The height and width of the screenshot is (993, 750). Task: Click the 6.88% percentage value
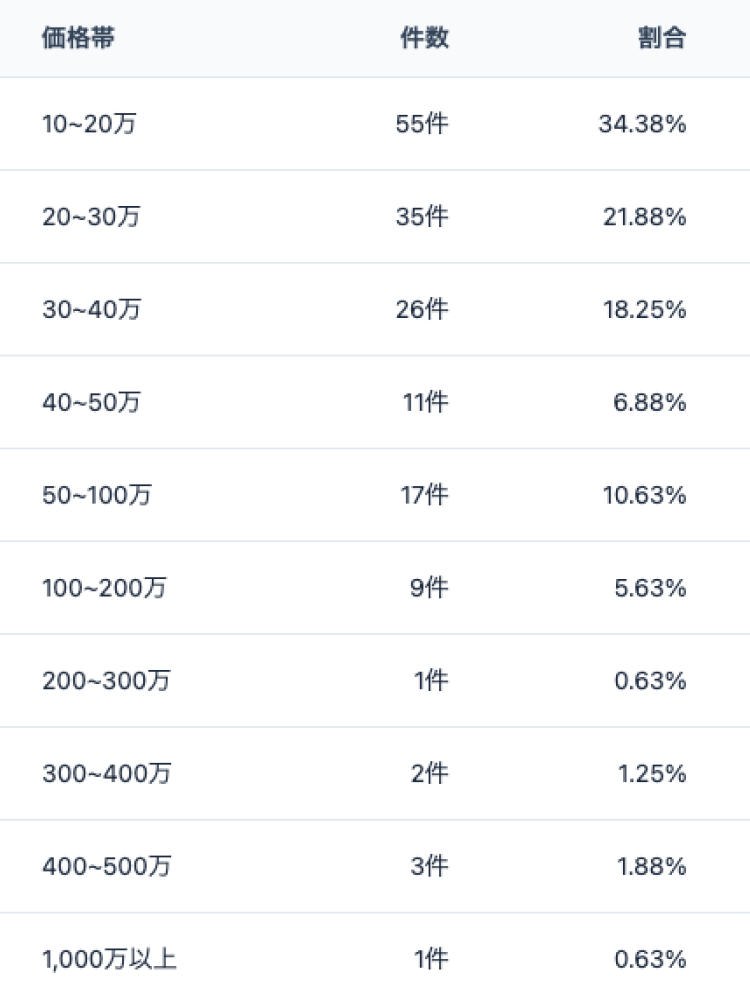650,403
